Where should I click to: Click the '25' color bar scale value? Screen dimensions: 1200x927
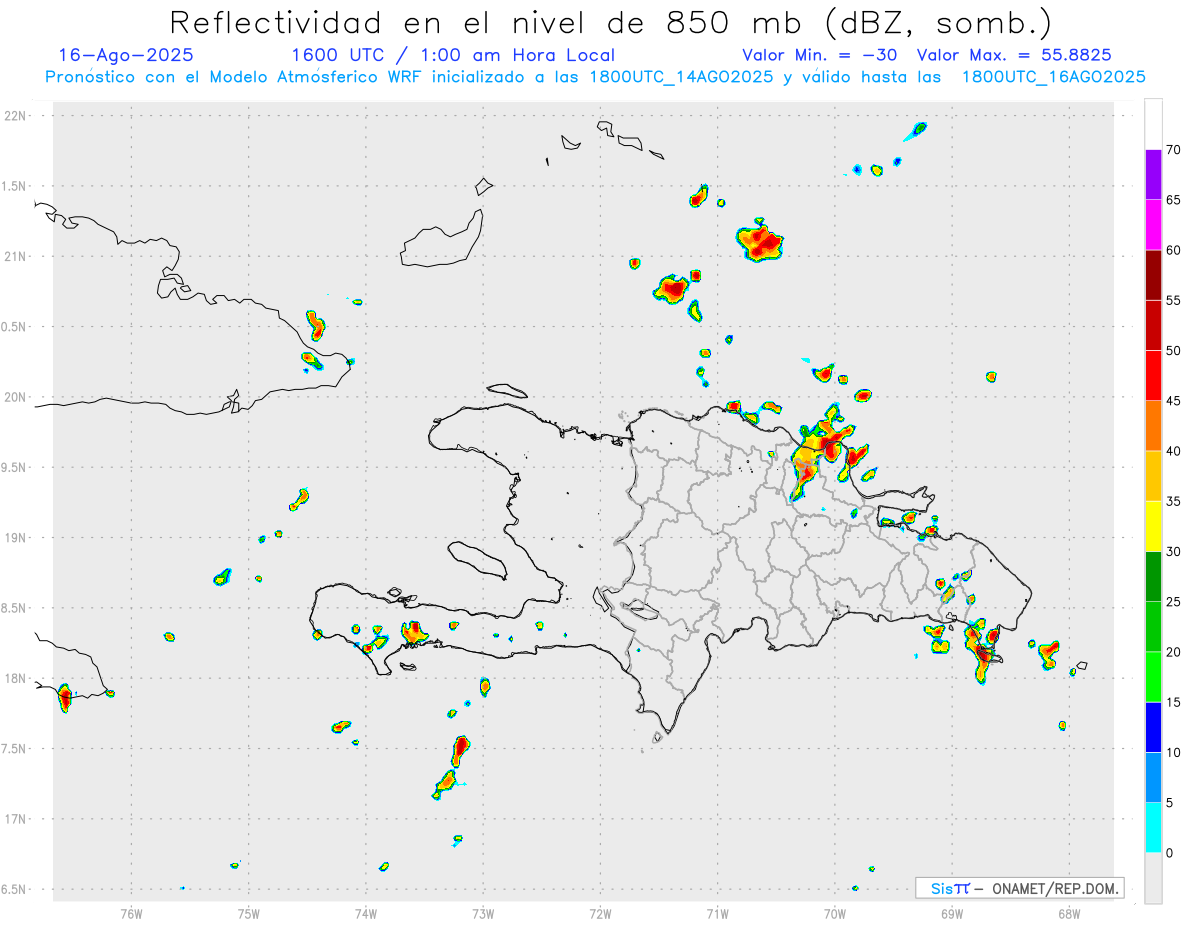(x=1174, y=601)
